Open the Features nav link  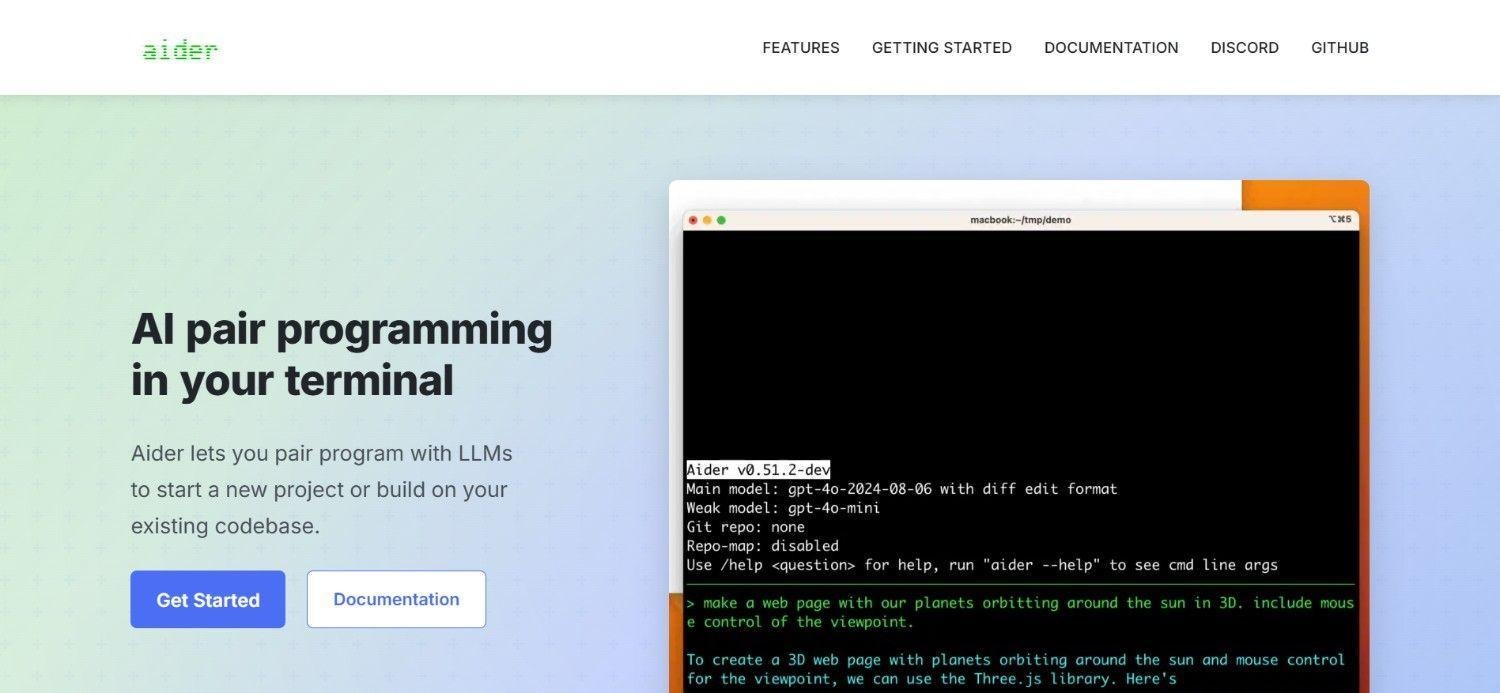pyautogui.click(x=801, y=48)
